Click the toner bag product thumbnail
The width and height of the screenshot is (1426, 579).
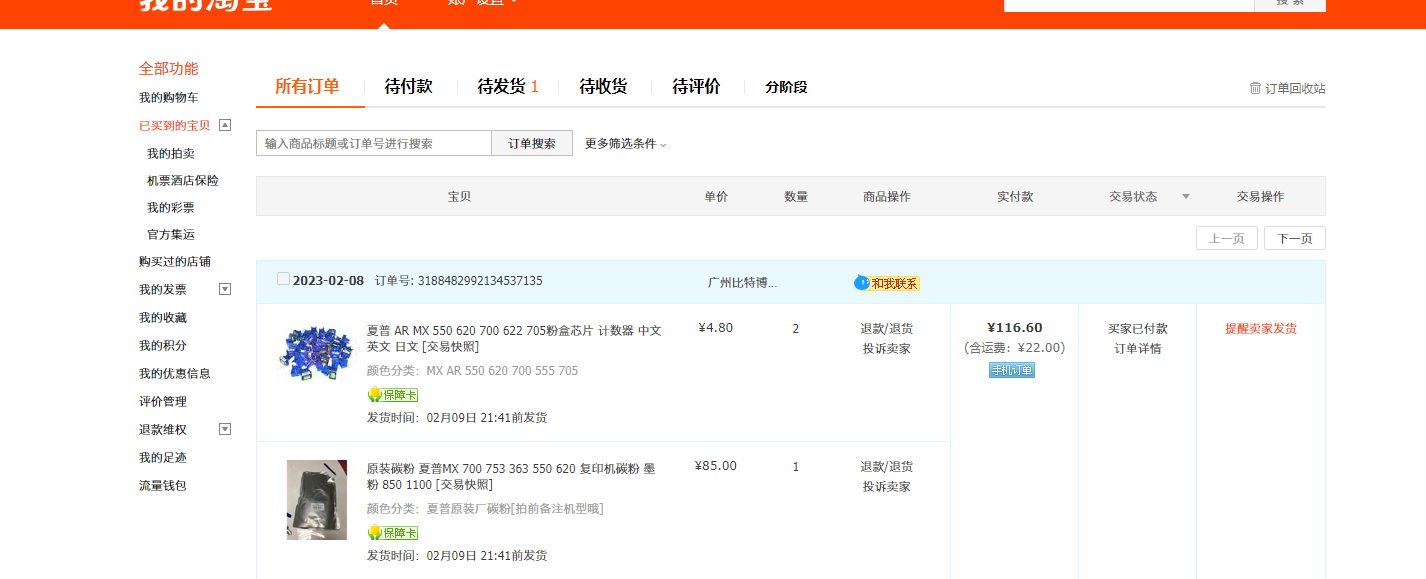tap(317, 500)
